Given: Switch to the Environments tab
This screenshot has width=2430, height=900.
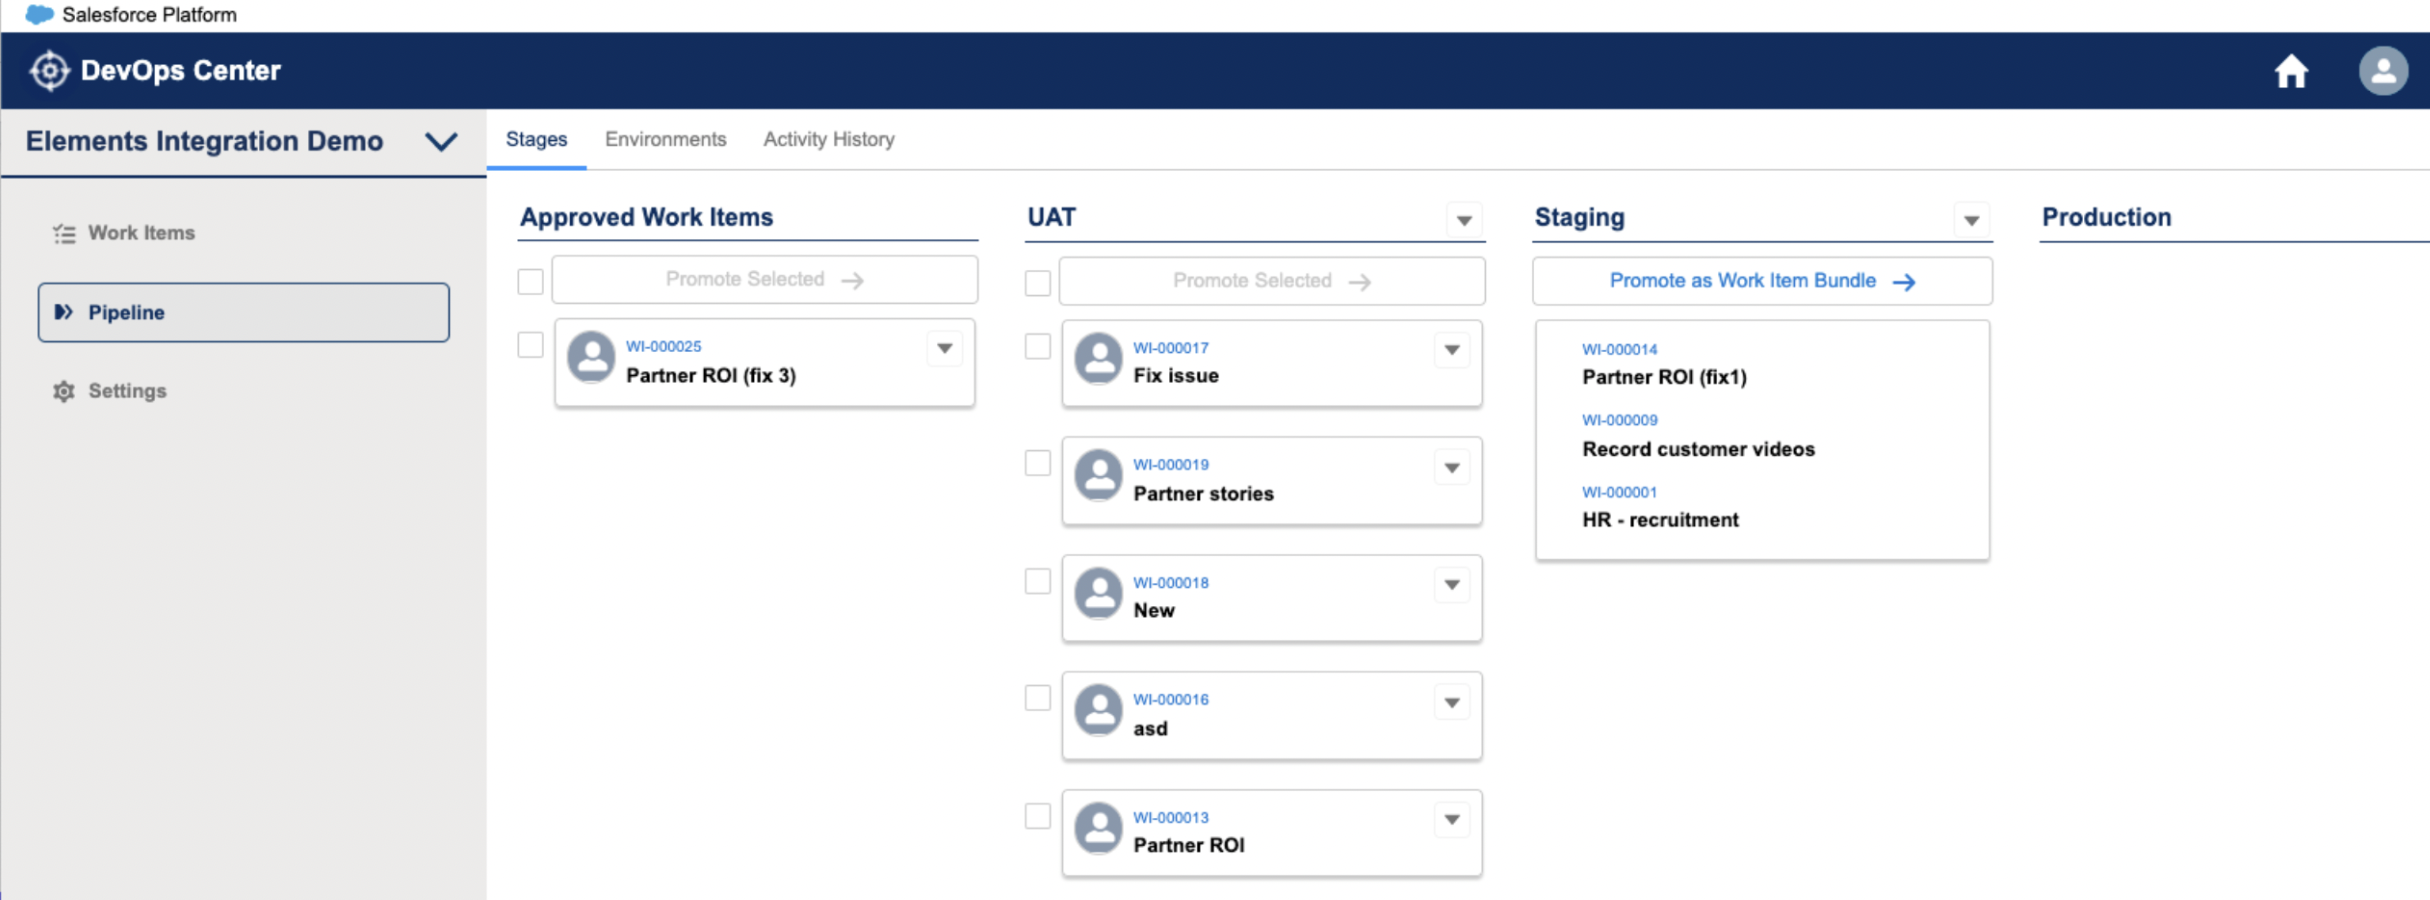Looking at the screenshot, I should point(666,140).
